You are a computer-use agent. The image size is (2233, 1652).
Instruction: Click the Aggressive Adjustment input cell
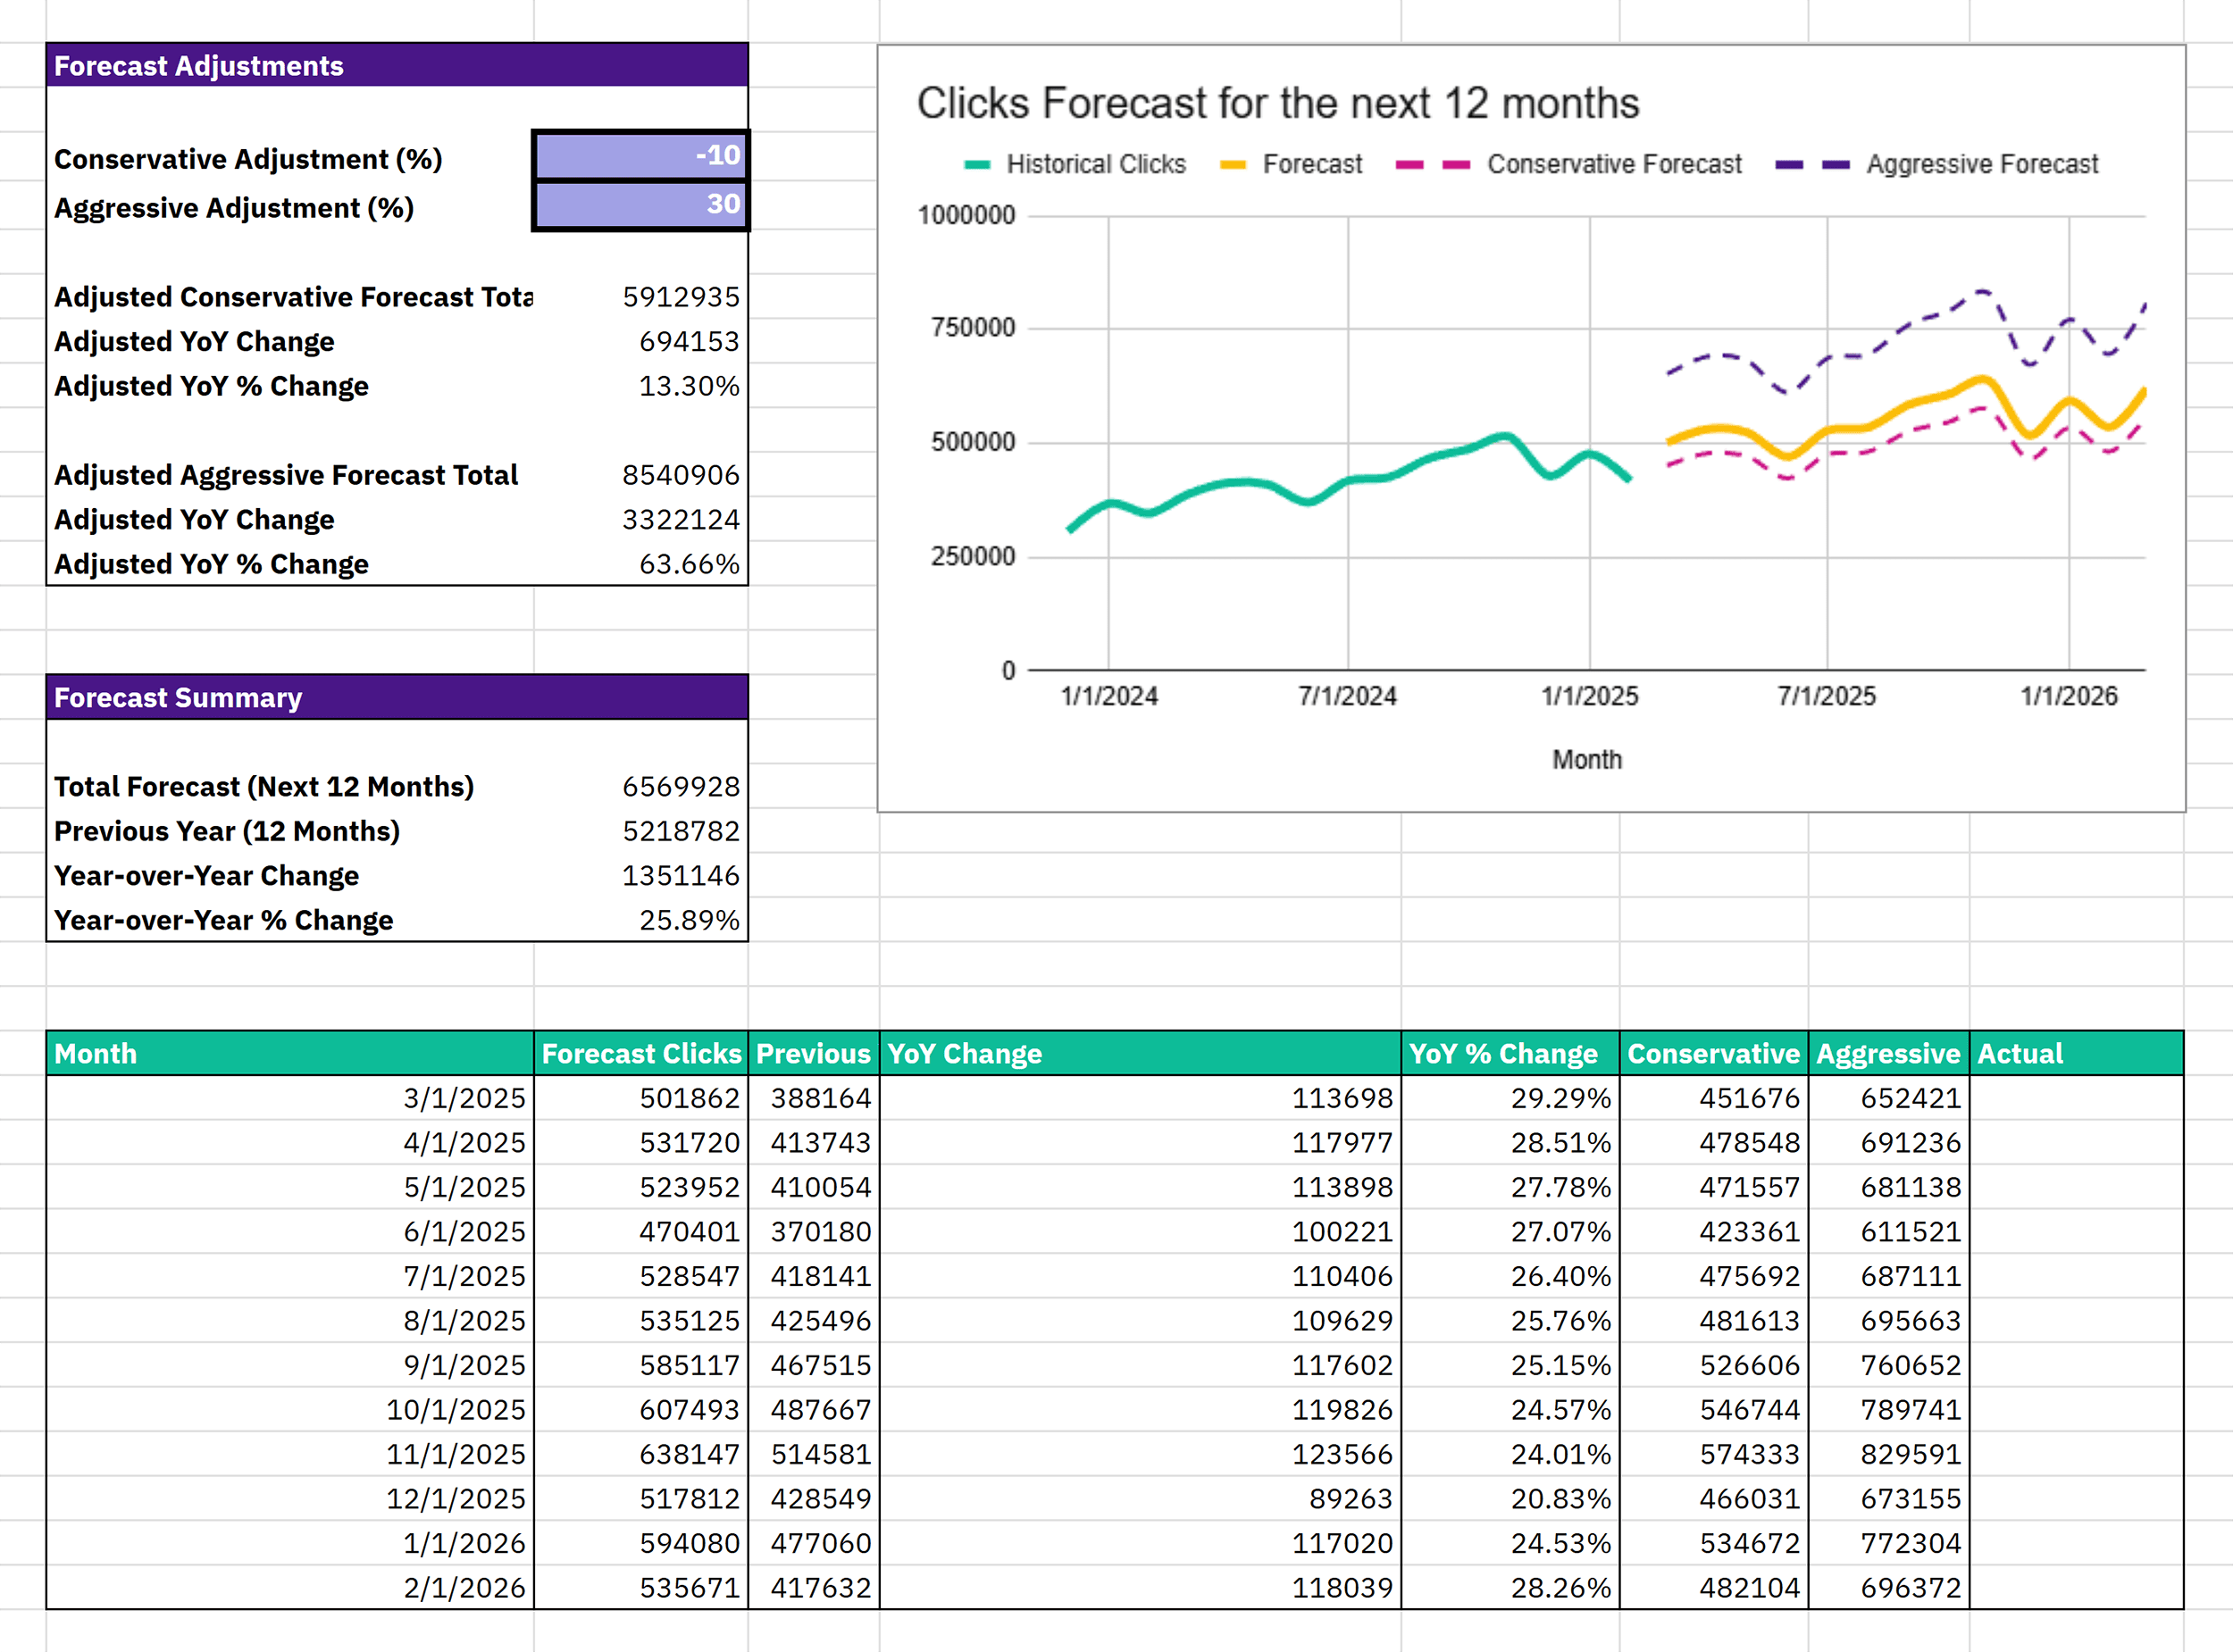[640, 205]
